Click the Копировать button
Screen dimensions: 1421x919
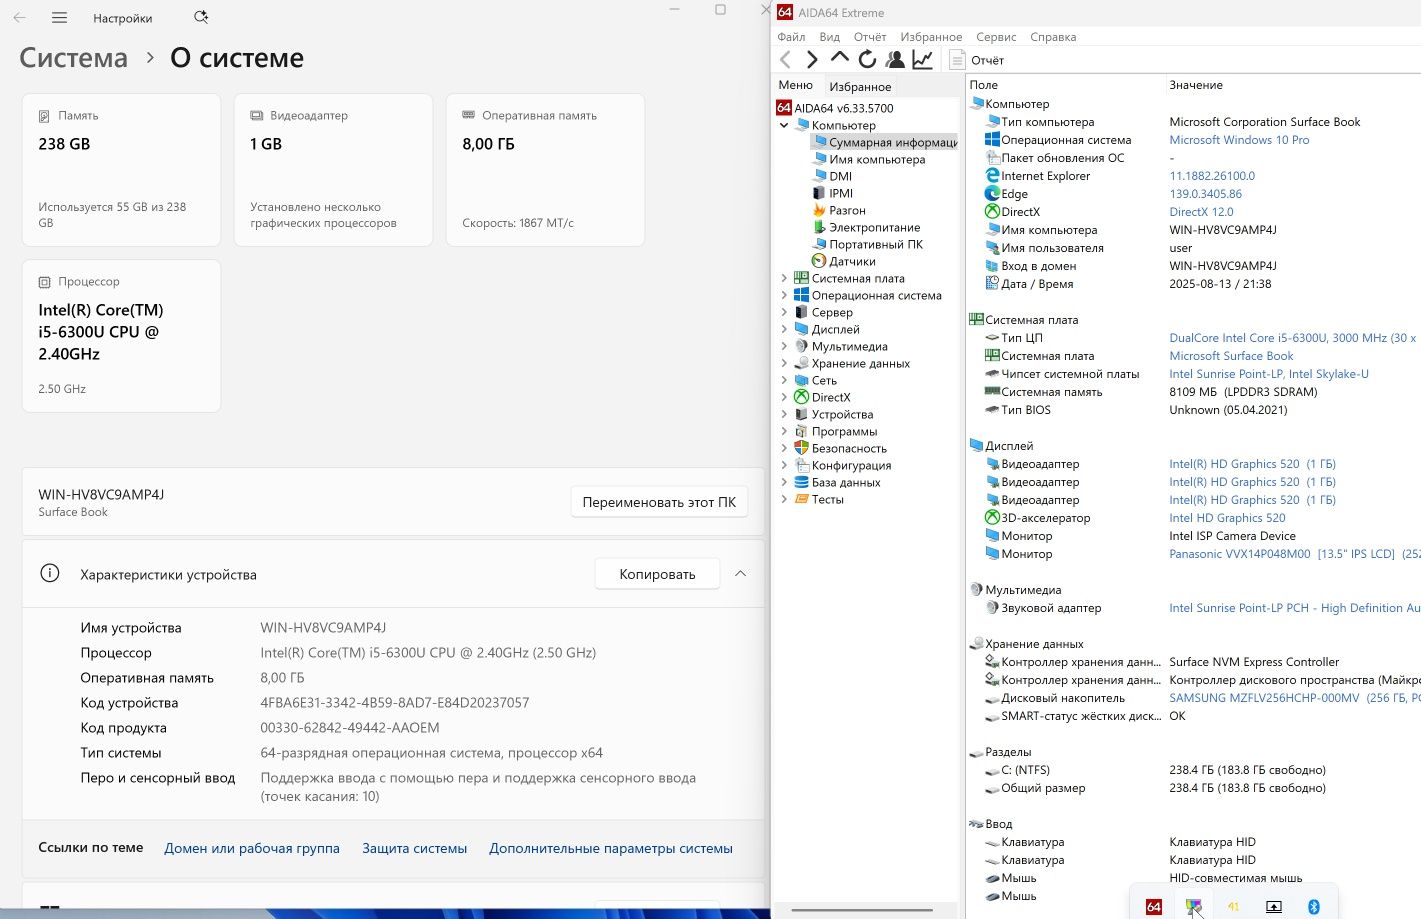click(x=657, y=574)
